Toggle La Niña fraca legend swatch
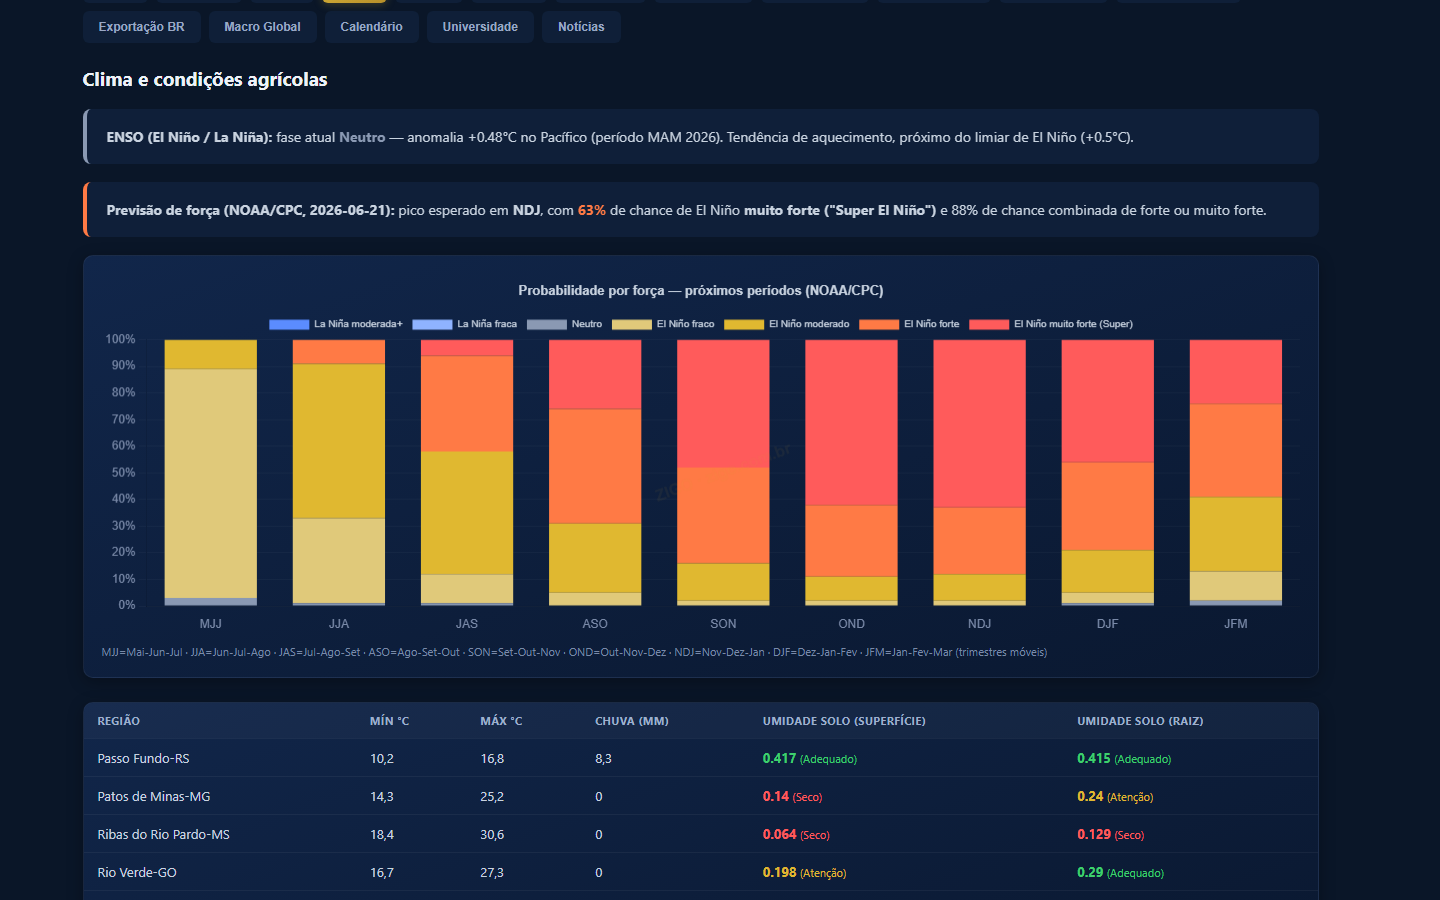This screenshot has width=1440, height=900. pos(465,324)
